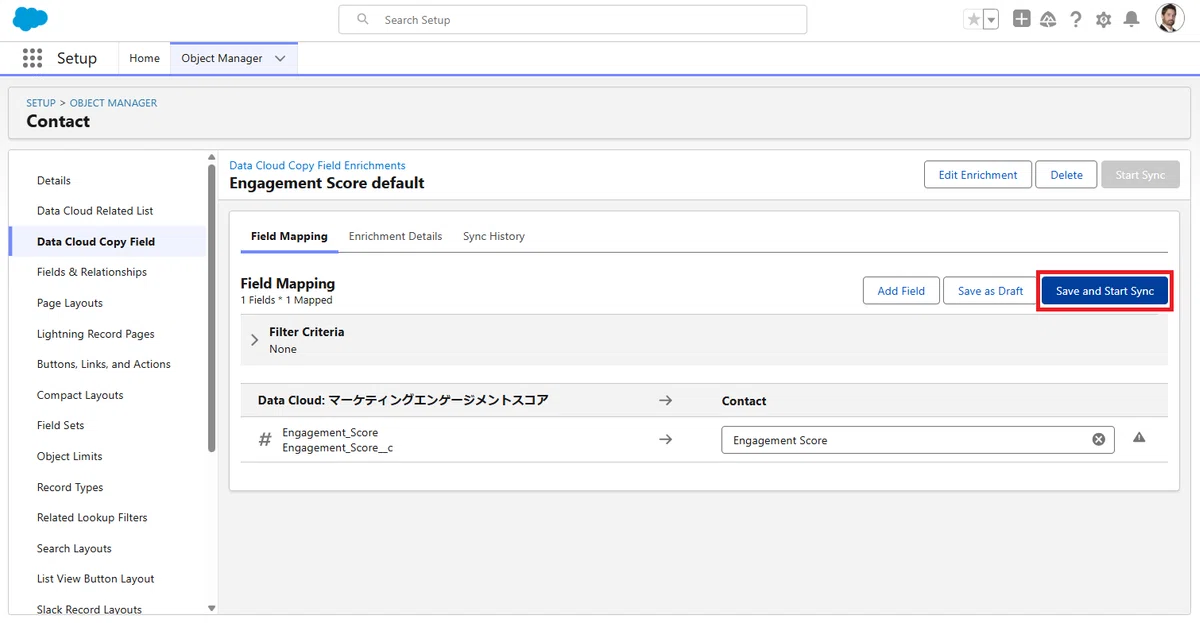
Task: Open Compact Layouts
Action: tap(80, 395)
